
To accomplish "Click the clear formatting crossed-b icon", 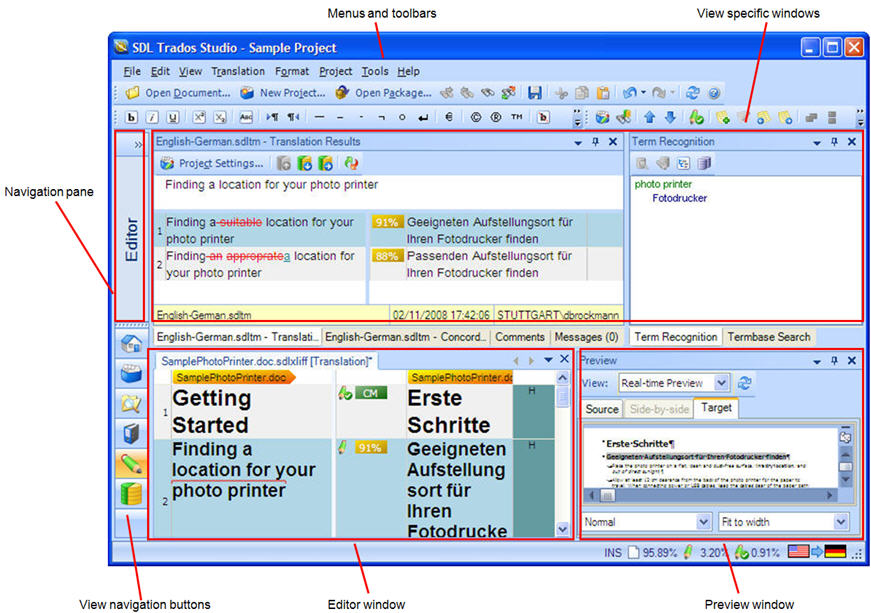I will click(x=543, y=117).
